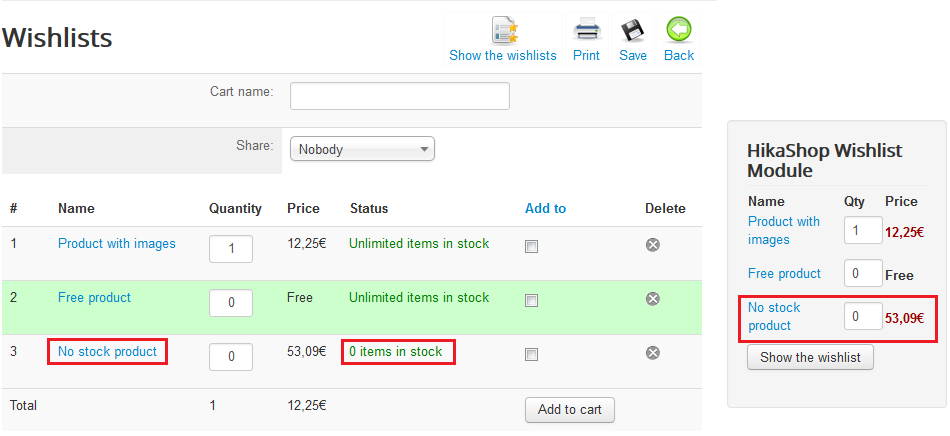Click the Add to column header
The height and width of the screenshot is (436, 950).
point(545,208)
